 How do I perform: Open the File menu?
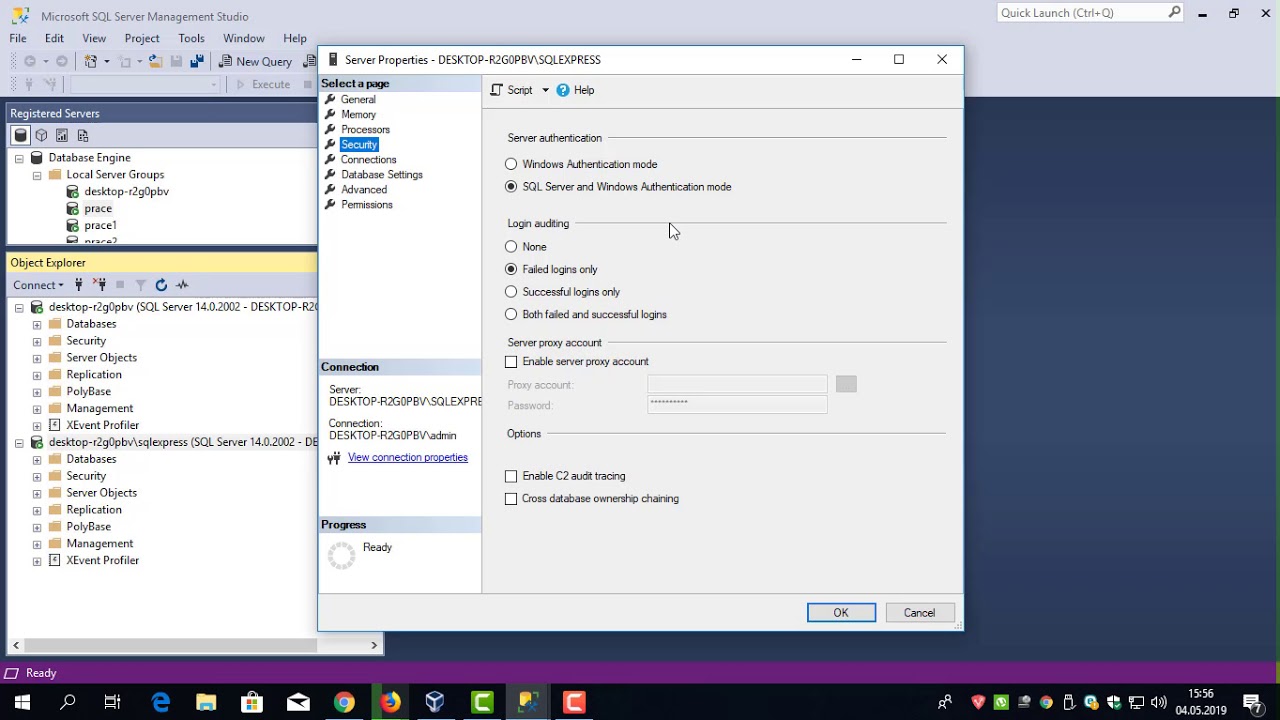point(18,38)
